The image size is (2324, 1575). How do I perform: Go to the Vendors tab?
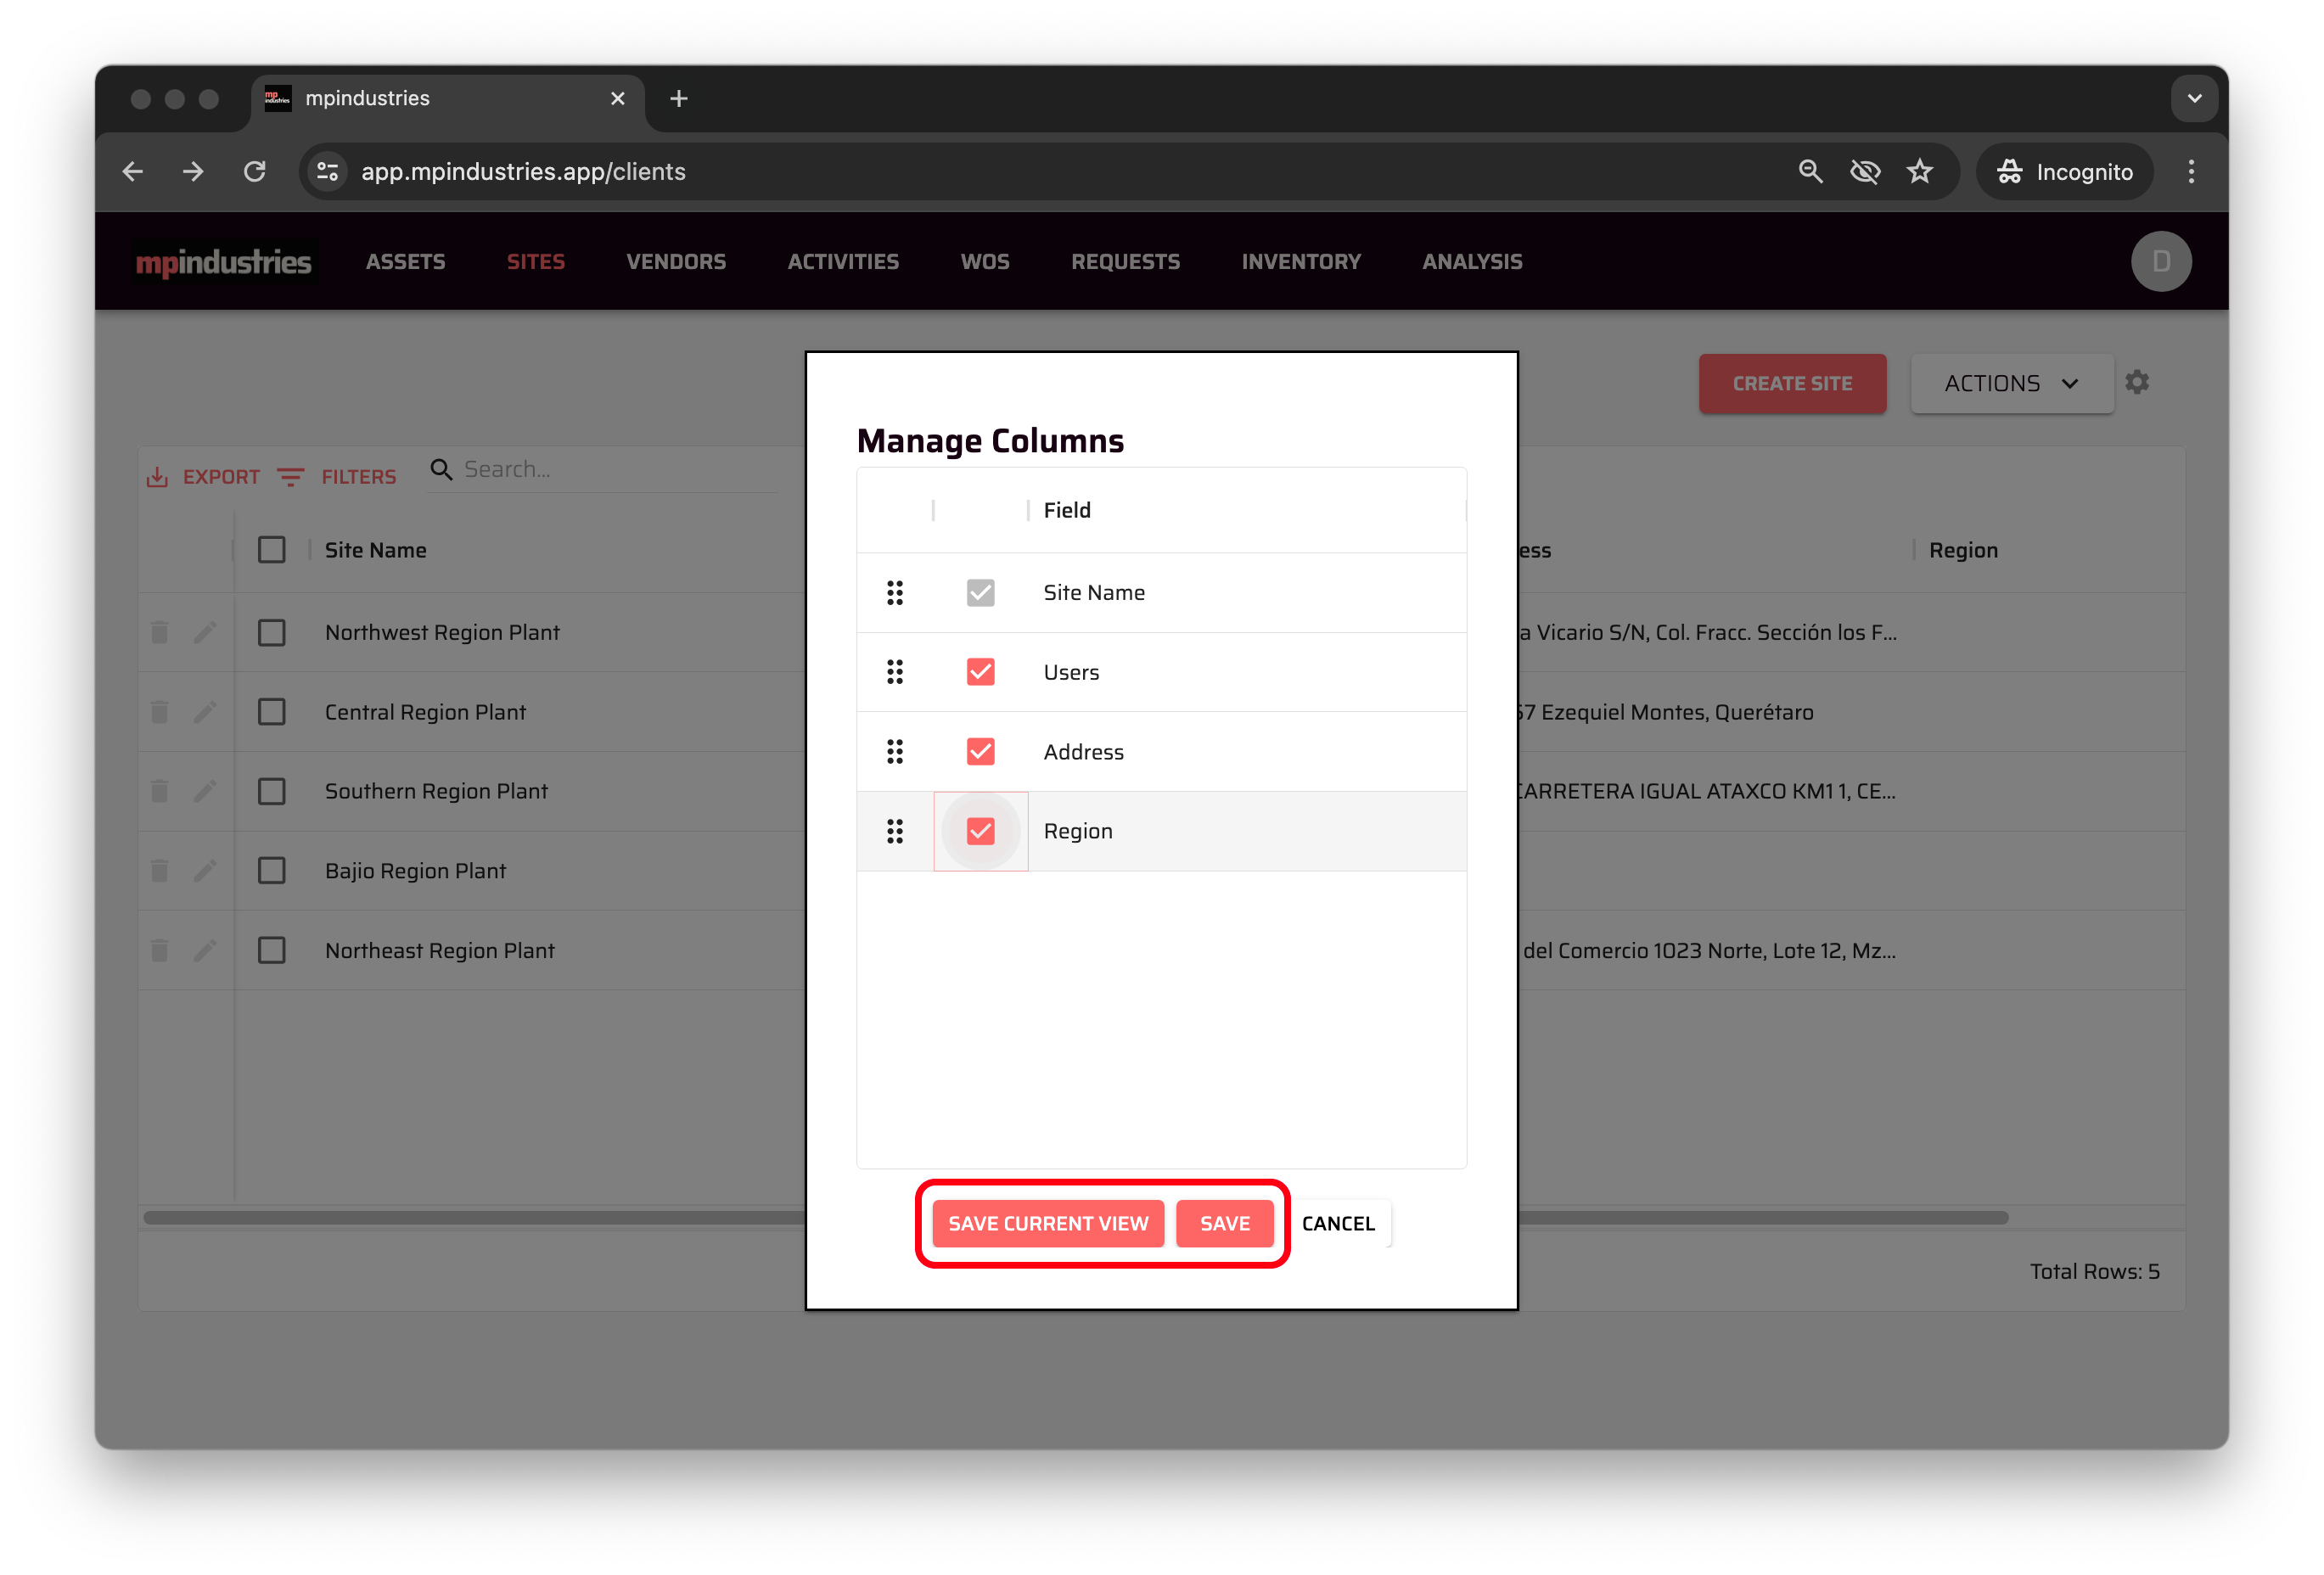[676, 262]
